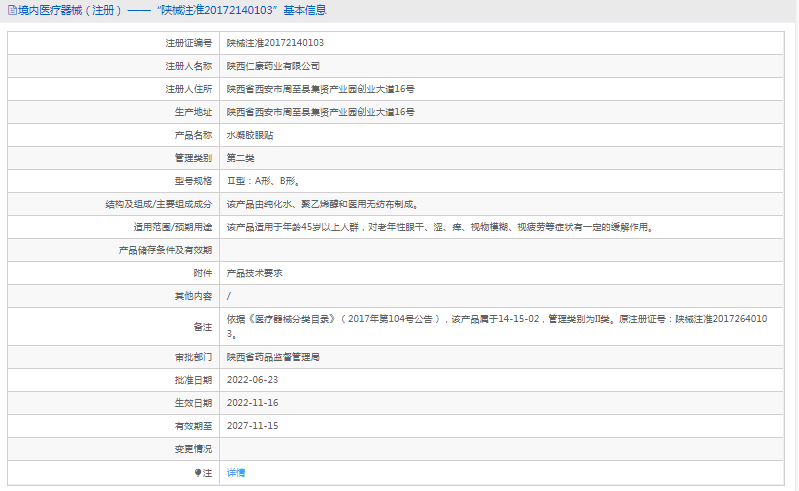Click attachment value 产品技术要求
The width and height of the screenshot is (799, 491).
(x=255, y=273)
